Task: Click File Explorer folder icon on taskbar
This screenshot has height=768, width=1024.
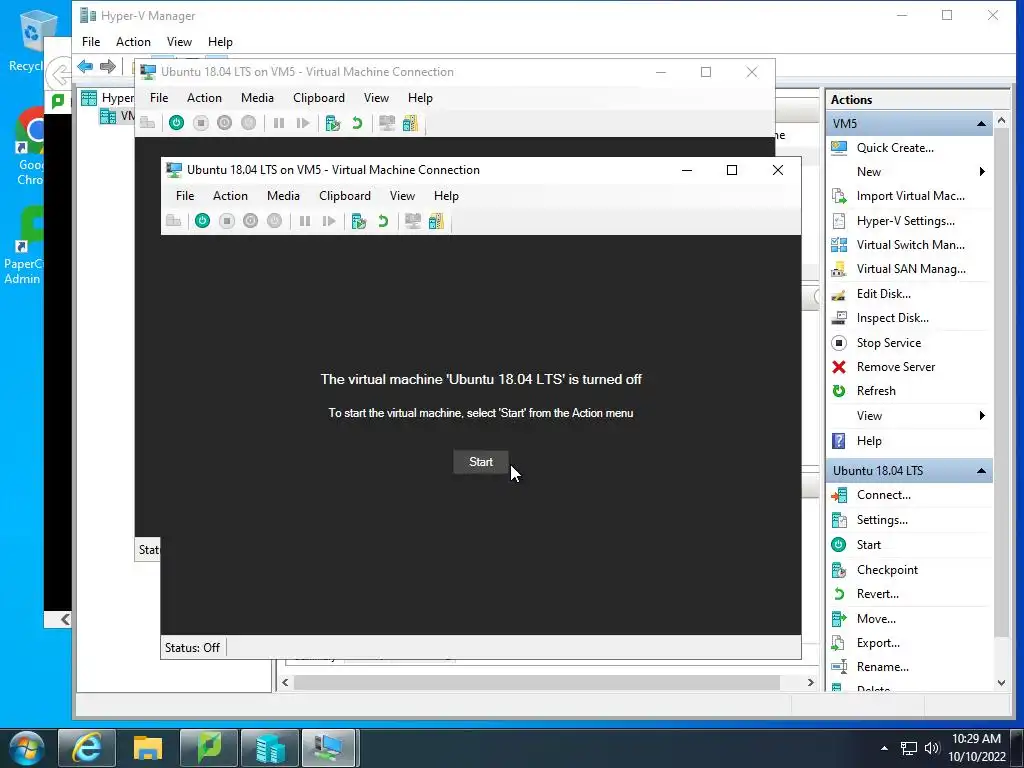Action: (x=148, y=748)
